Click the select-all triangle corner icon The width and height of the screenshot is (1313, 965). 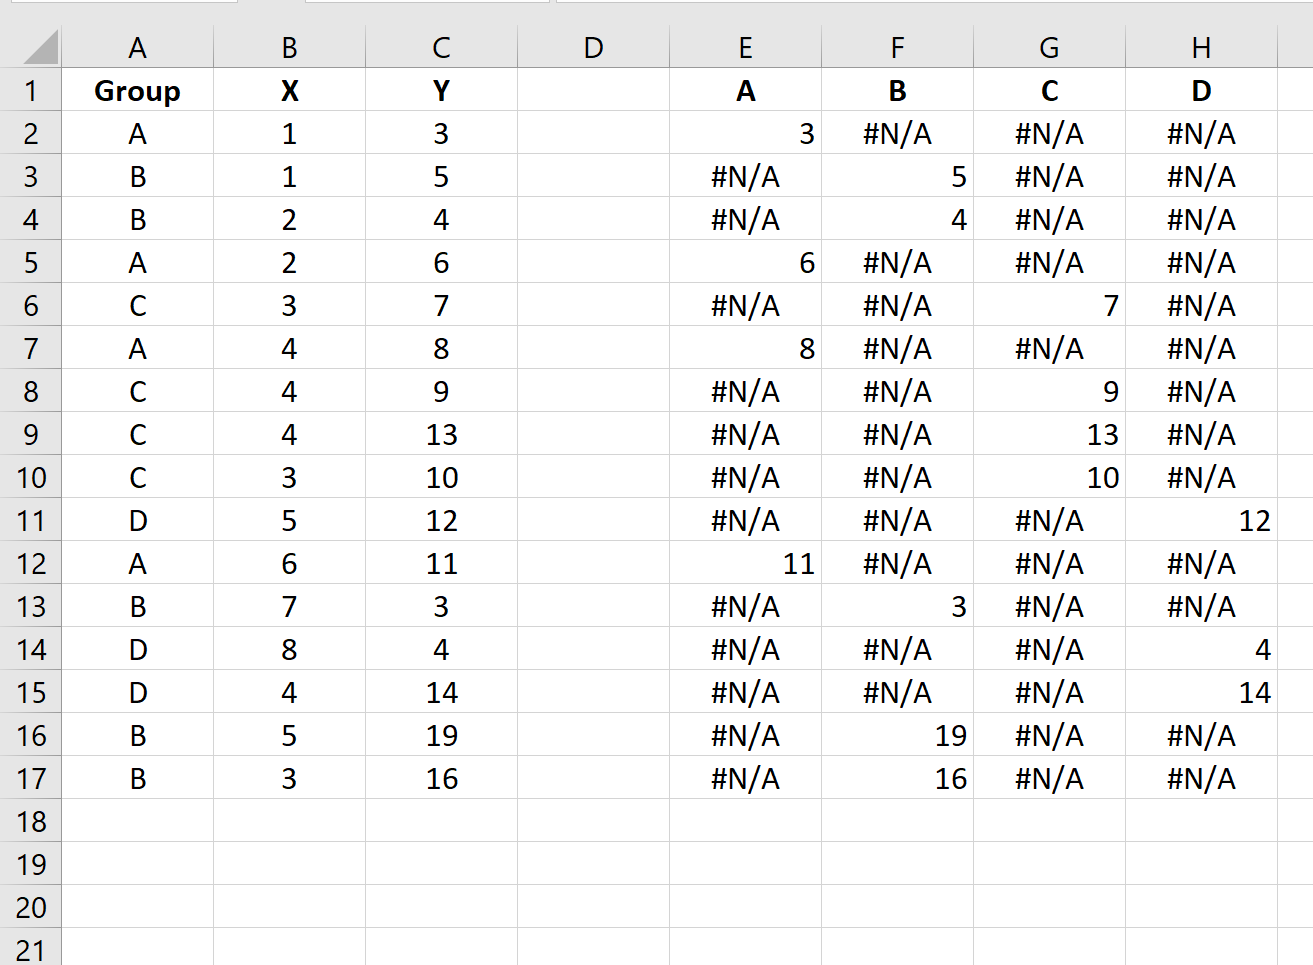point(40,47)
